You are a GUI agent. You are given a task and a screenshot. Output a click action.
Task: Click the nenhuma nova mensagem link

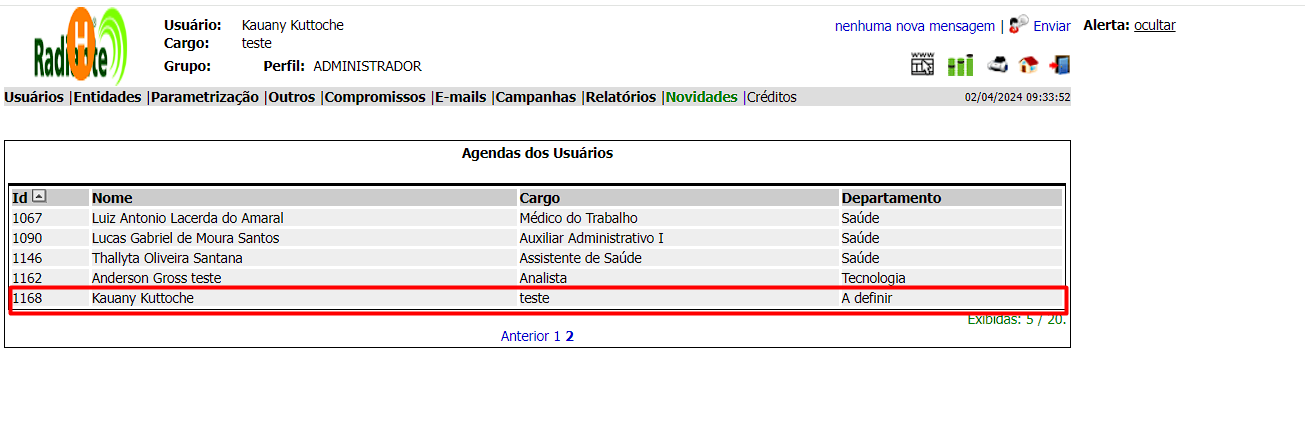(x=914, y=26)
